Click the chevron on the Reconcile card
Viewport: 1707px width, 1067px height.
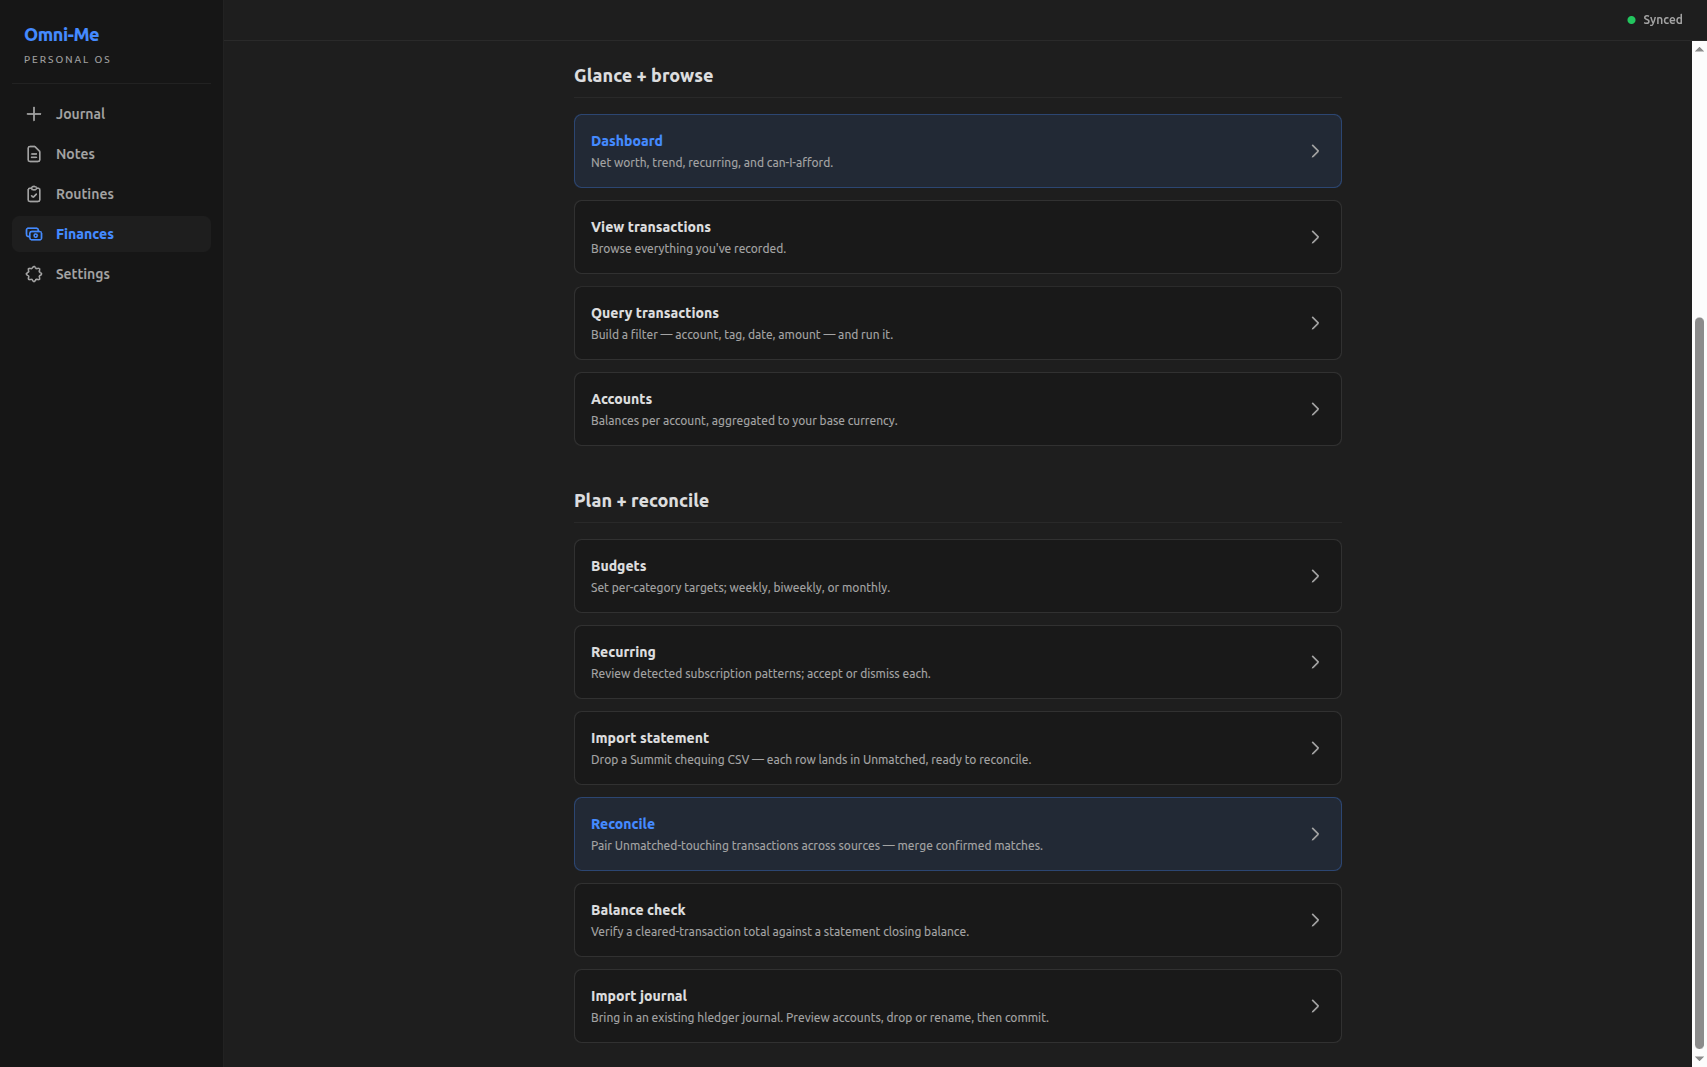coord(1315,834)
